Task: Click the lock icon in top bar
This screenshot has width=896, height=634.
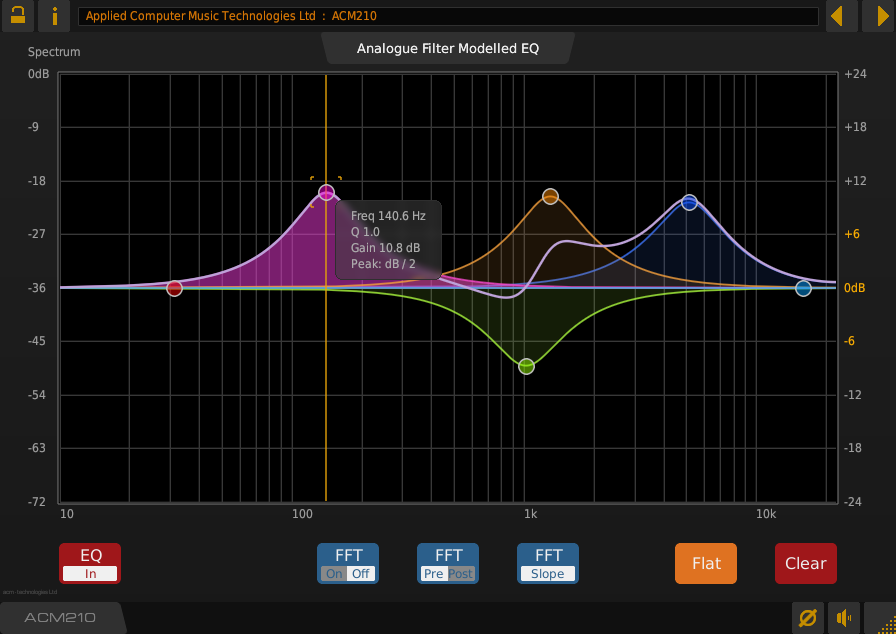Action: (x=17, y=16)
